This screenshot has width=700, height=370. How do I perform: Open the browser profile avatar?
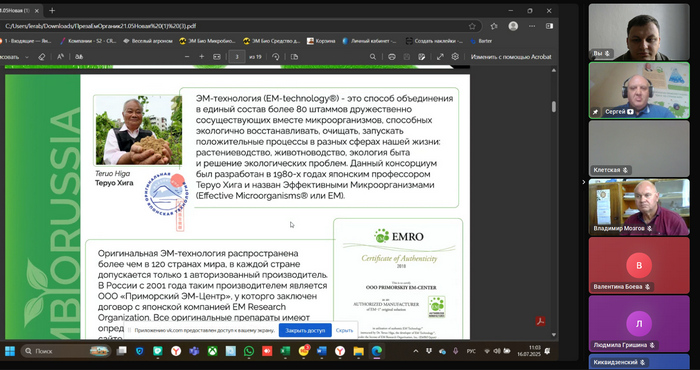pyautogui.click(x=513, y=26)
